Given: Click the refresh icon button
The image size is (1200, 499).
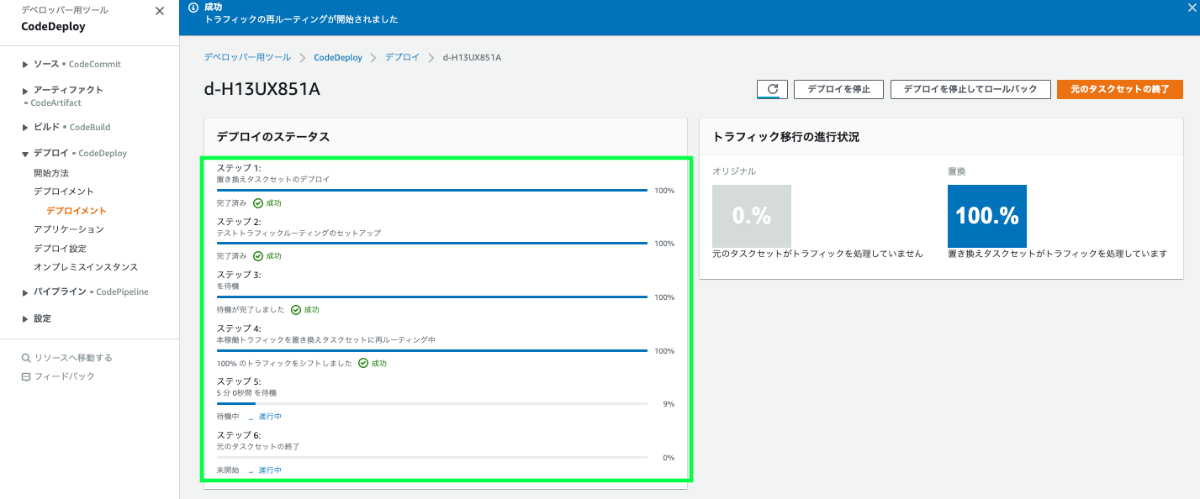Looking at the screenshot, I should tap(772, 89).
